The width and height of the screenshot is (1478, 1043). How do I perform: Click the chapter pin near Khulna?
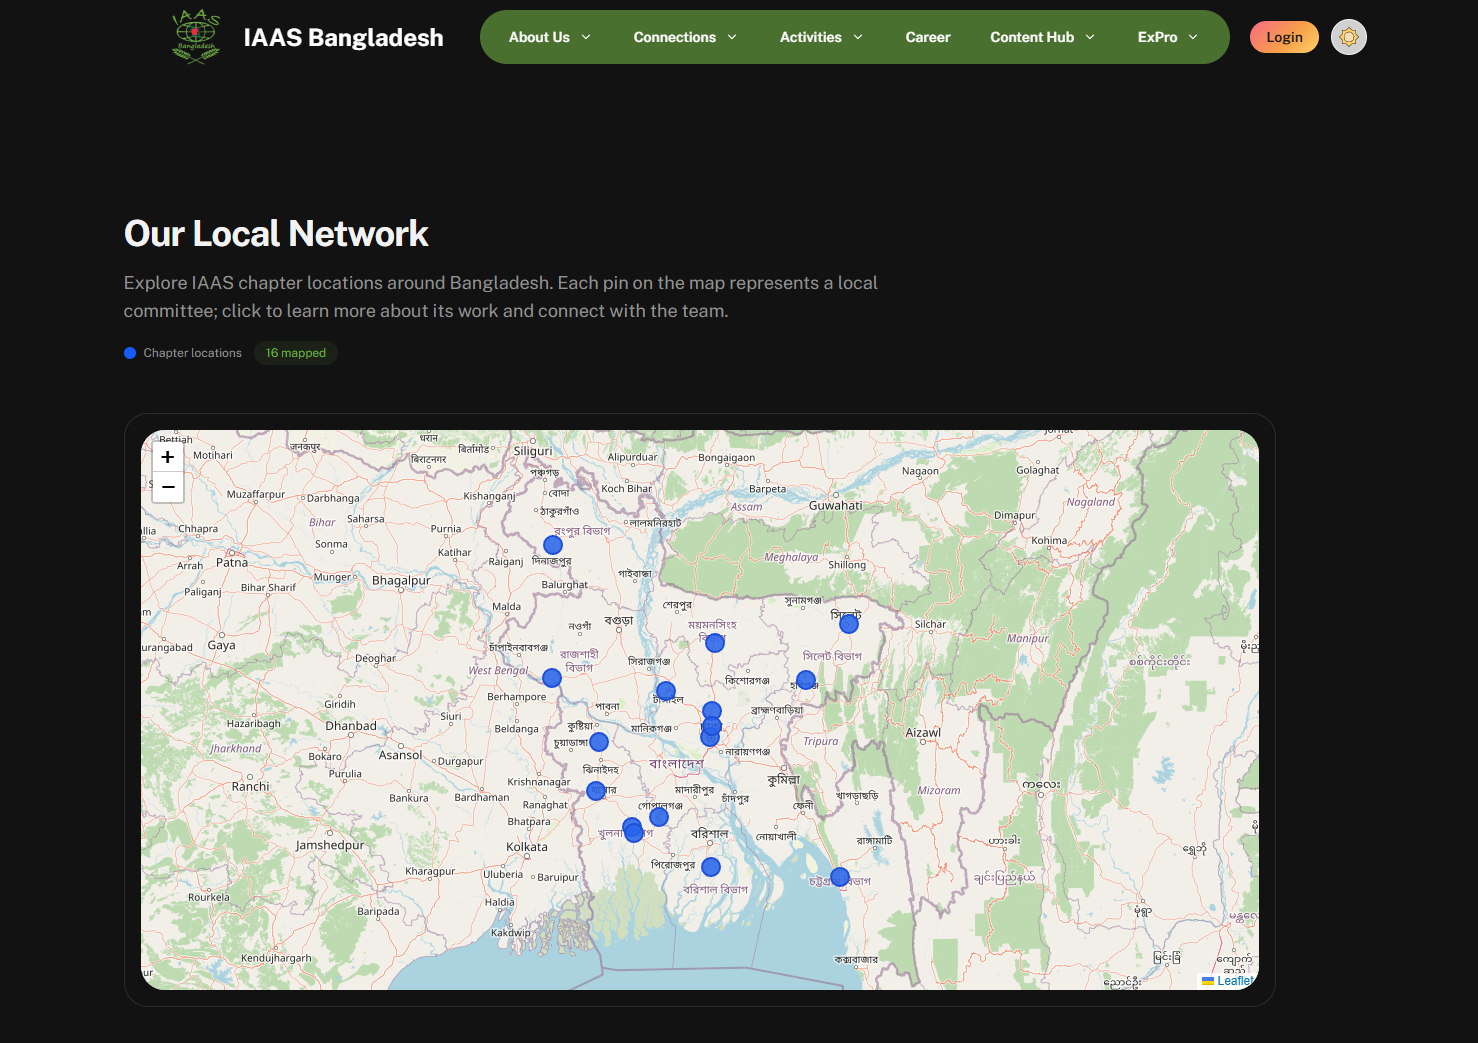[x=633, y=830]
